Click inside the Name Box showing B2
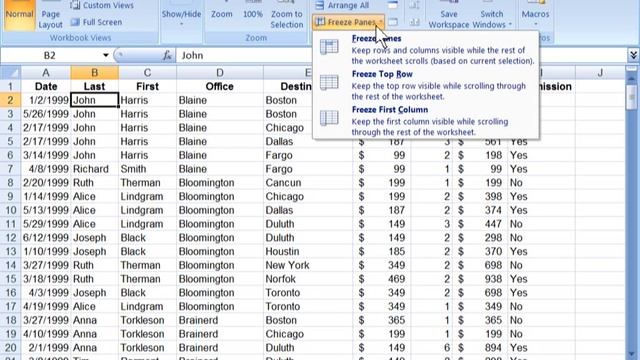The height and width of the screenshot is (360, 640). [50, 55]
